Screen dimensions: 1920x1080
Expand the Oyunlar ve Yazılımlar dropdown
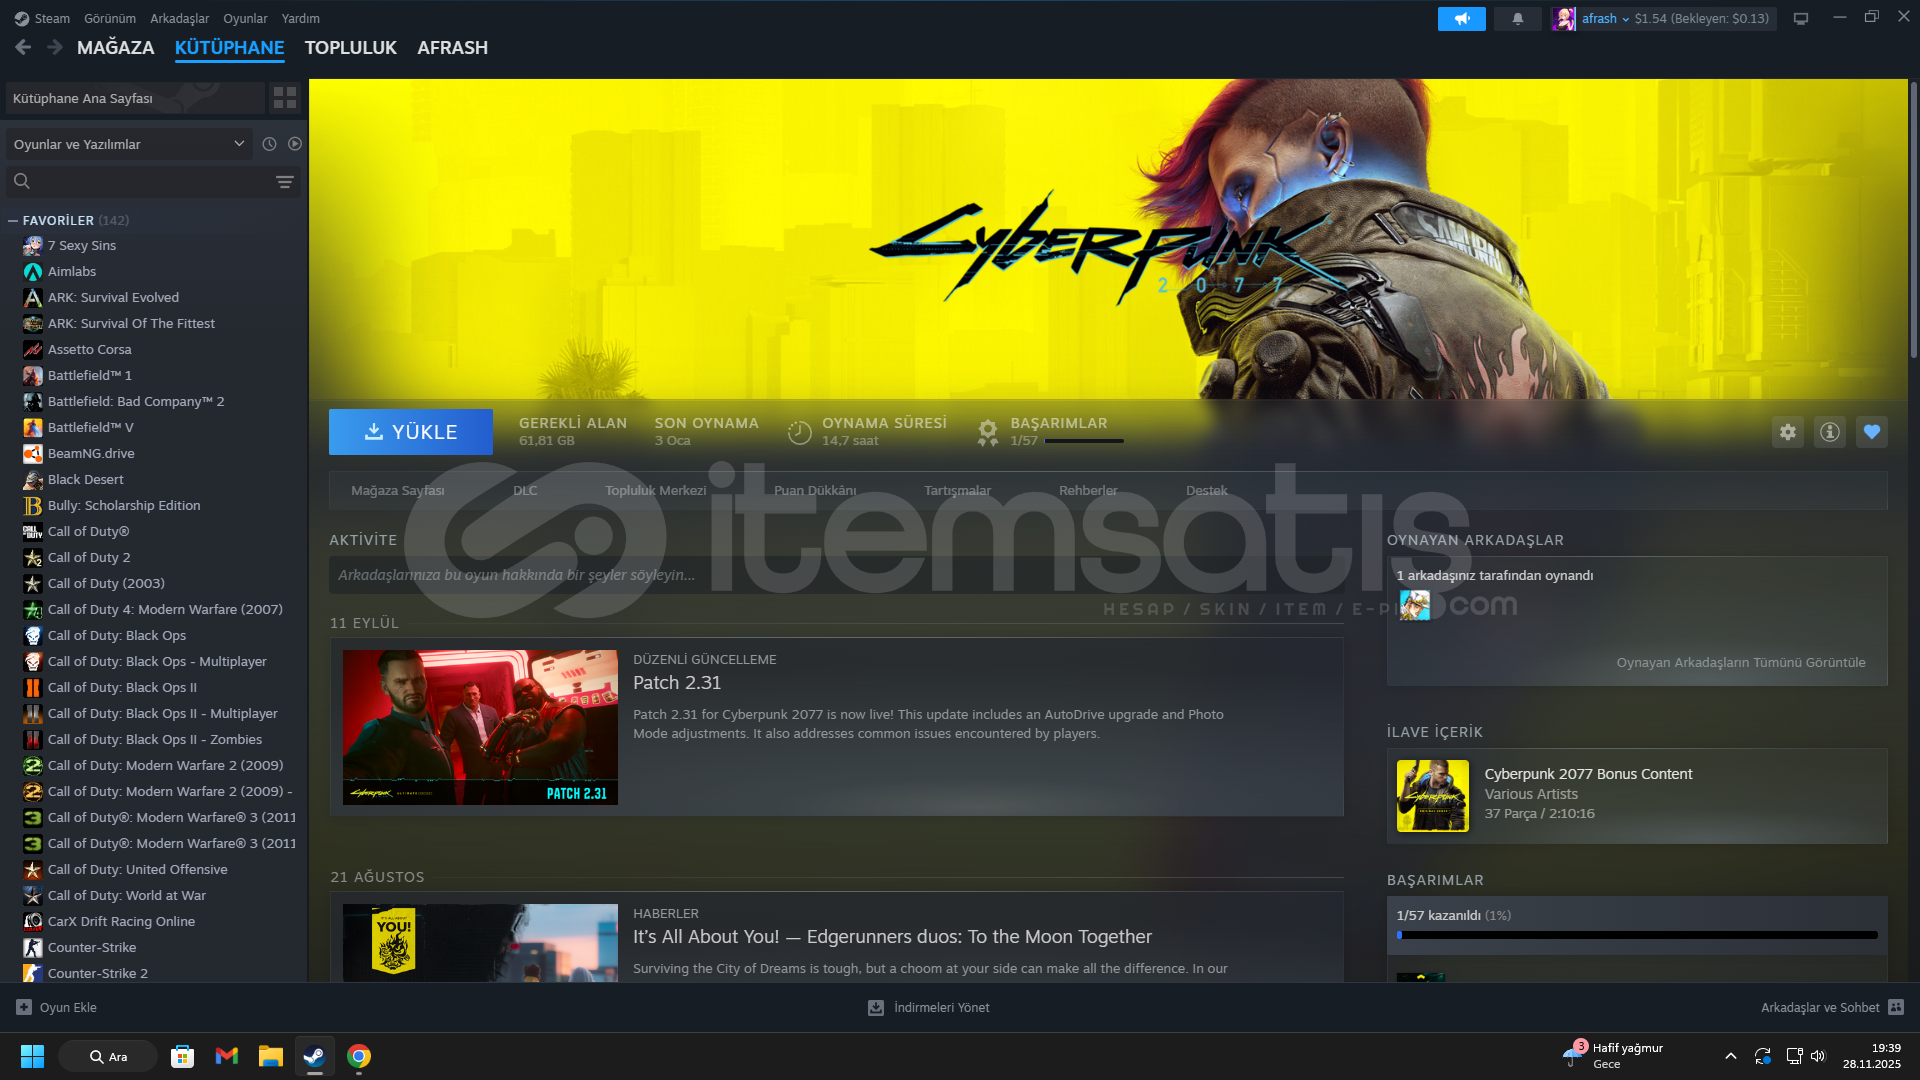[128, 144]
